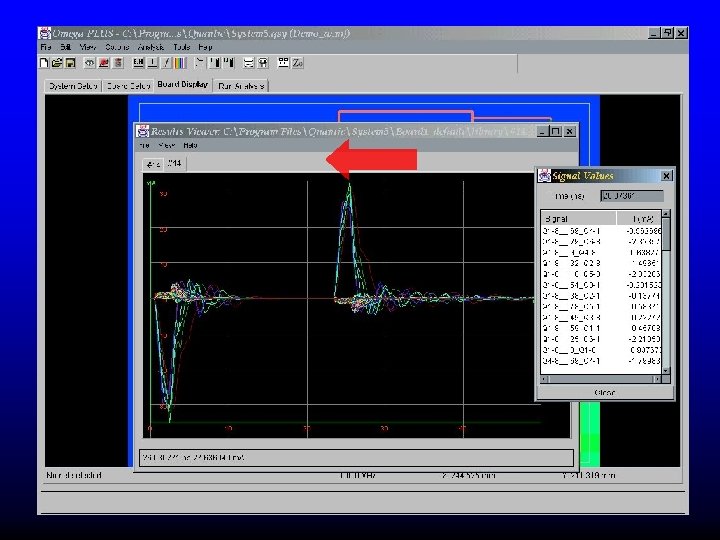The width and height of the screenshot is (720, 540).
Task: Open the Tools menu
Action: pos(181,47)
